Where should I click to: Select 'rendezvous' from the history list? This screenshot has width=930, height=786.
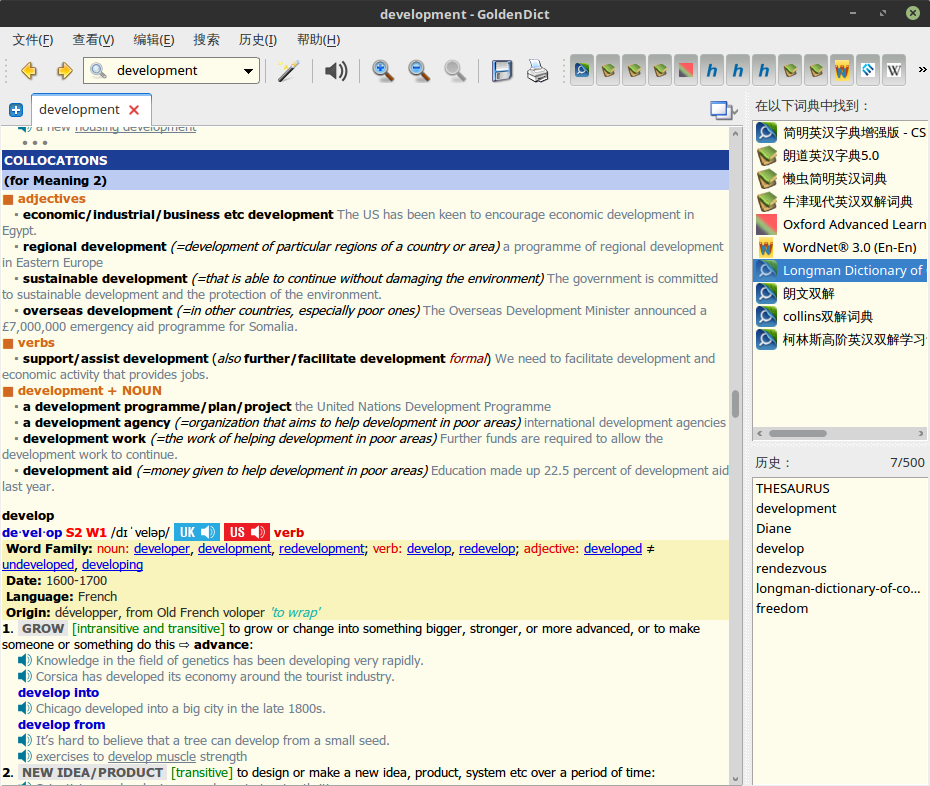point(791,568)
